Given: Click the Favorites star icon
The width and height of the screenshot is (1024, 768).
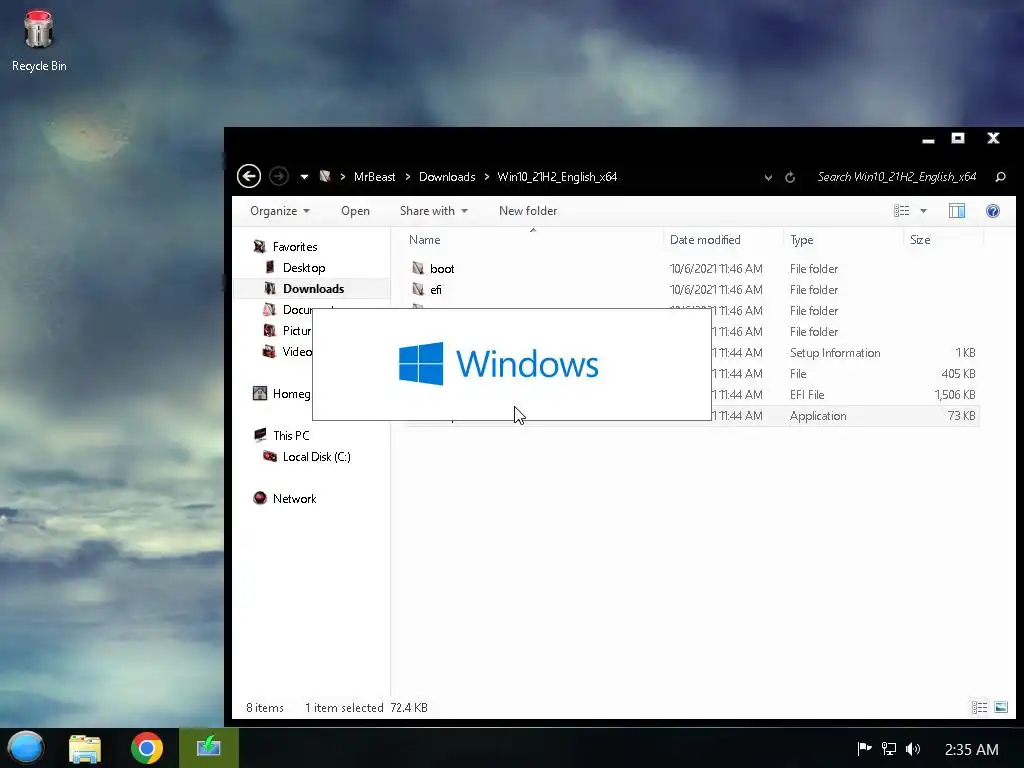Looking at the screenshot, I should (x=260, y=246).
